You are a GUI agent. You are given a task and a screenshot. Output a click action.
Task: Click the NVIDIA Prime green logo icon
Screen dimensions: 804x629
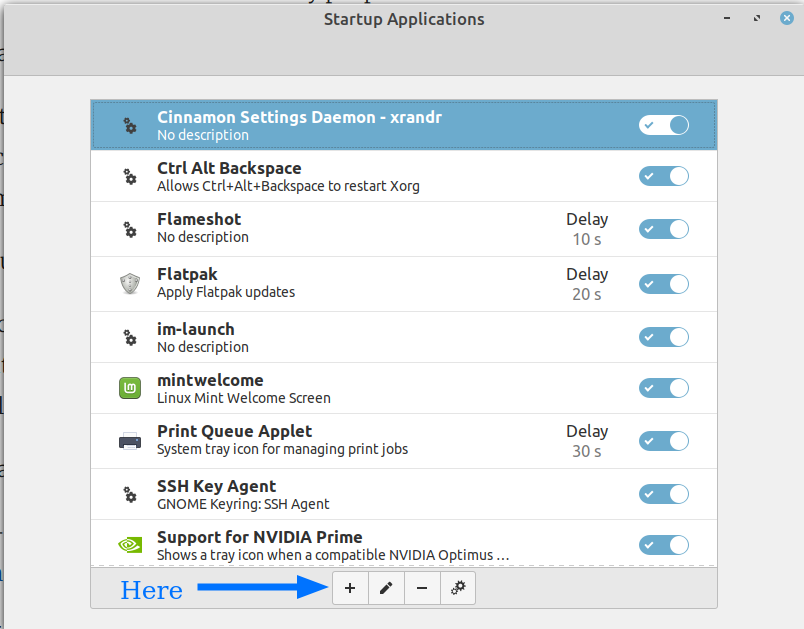coord(130,545)
